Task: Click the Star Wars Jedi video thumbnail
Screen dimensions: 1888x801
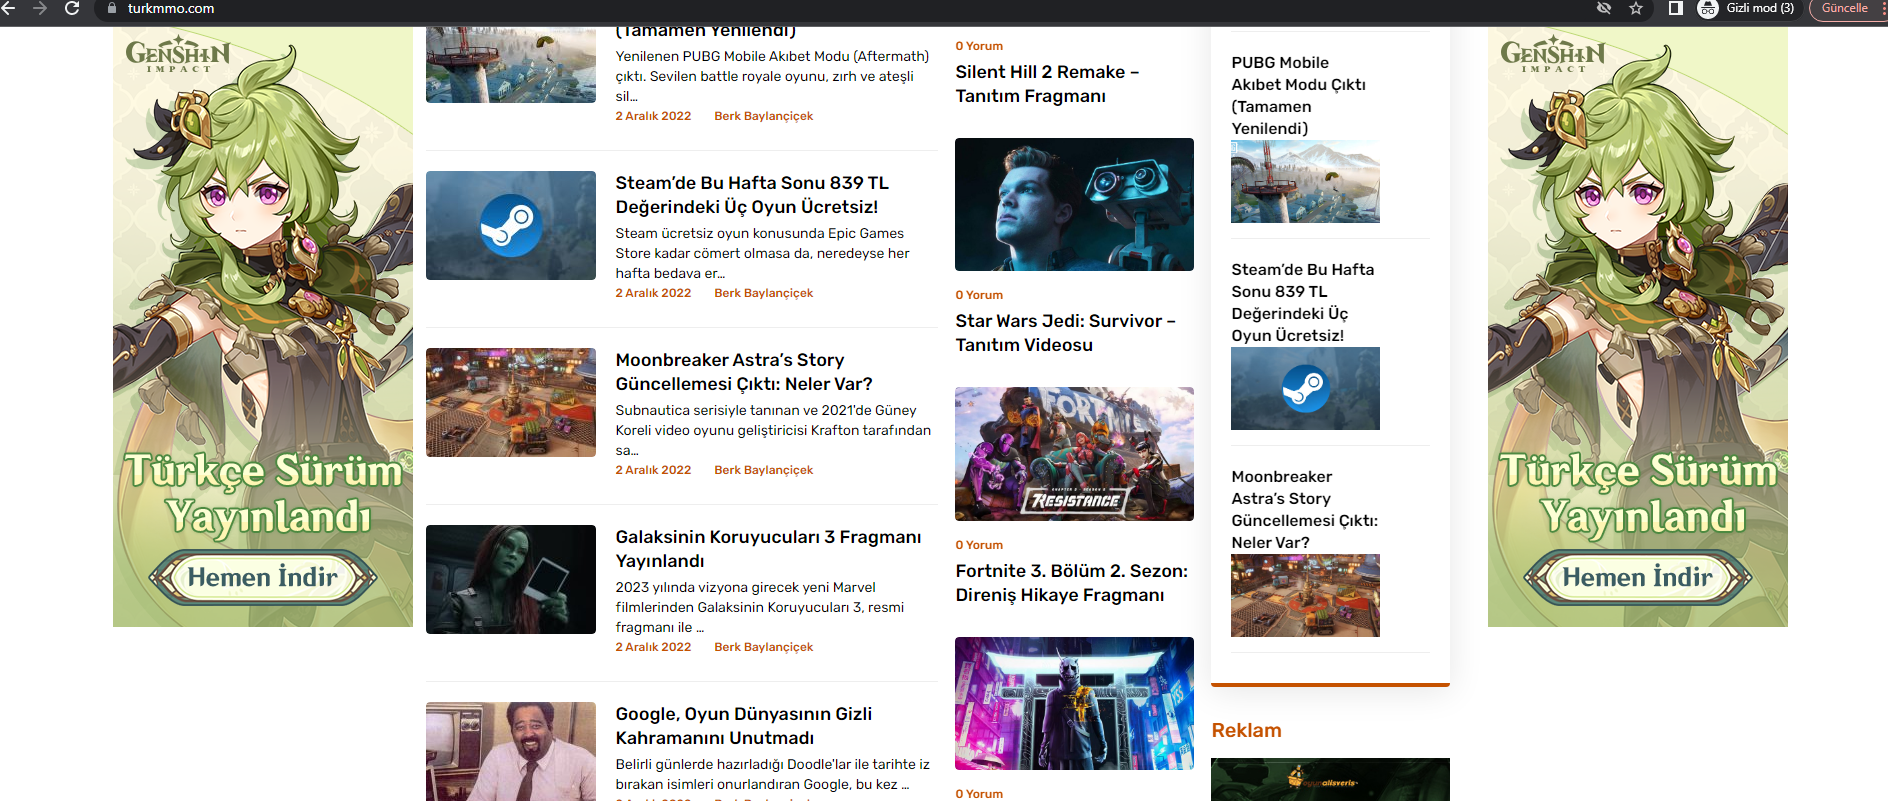Action: coord(1074,204)
